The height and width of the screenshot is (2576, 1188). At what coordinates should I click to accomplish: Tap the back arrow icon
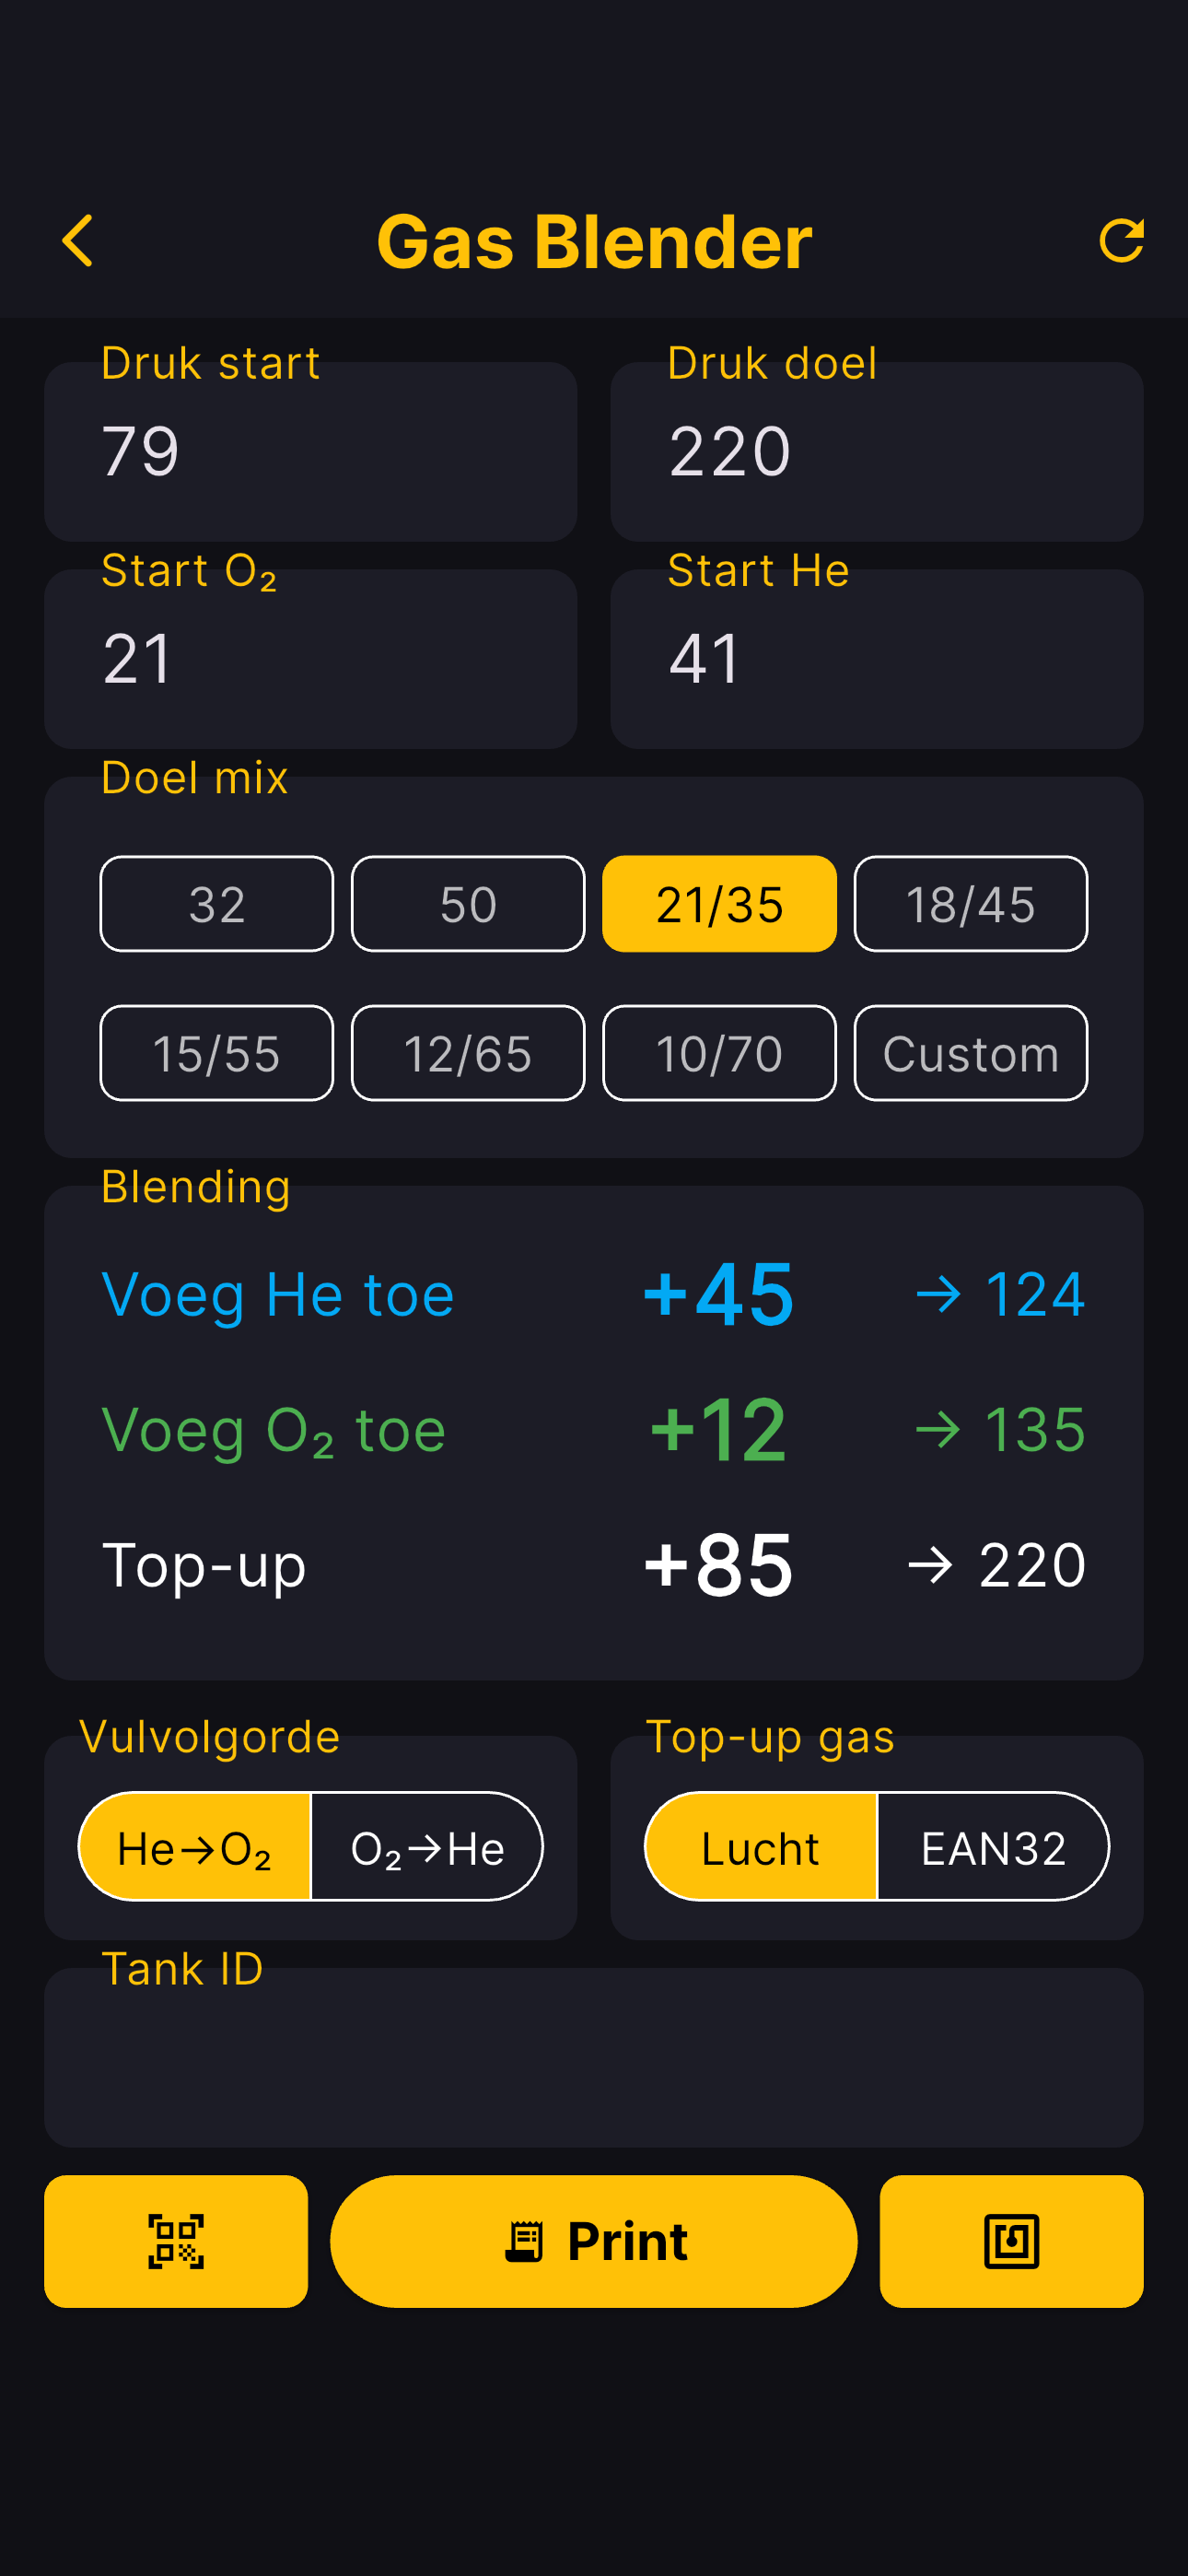tap(78, 241)
